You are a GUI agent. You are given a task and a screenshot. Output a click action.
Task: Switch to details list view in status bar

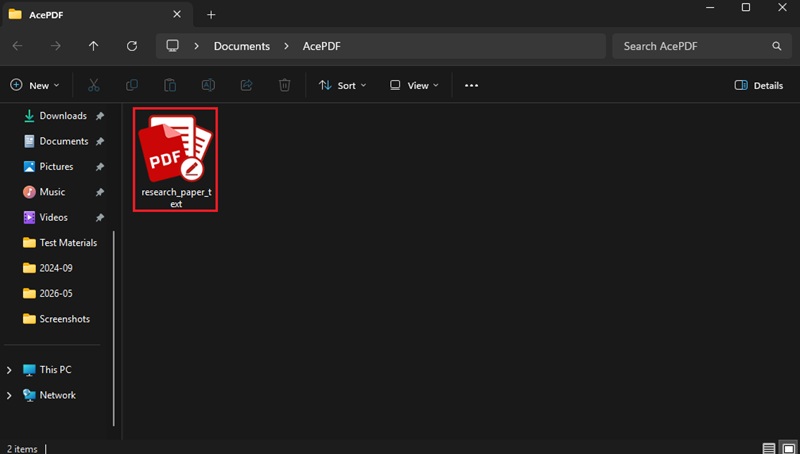coord(769,448)
